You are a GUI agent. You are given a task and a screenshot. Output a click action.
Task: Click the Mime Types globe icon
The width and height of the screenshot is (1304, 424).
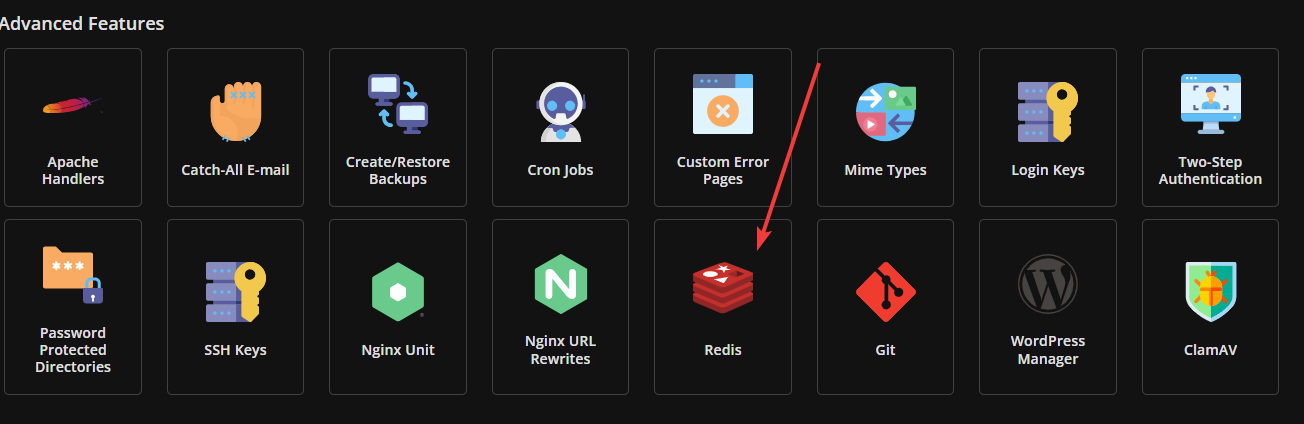pos(885,110)
